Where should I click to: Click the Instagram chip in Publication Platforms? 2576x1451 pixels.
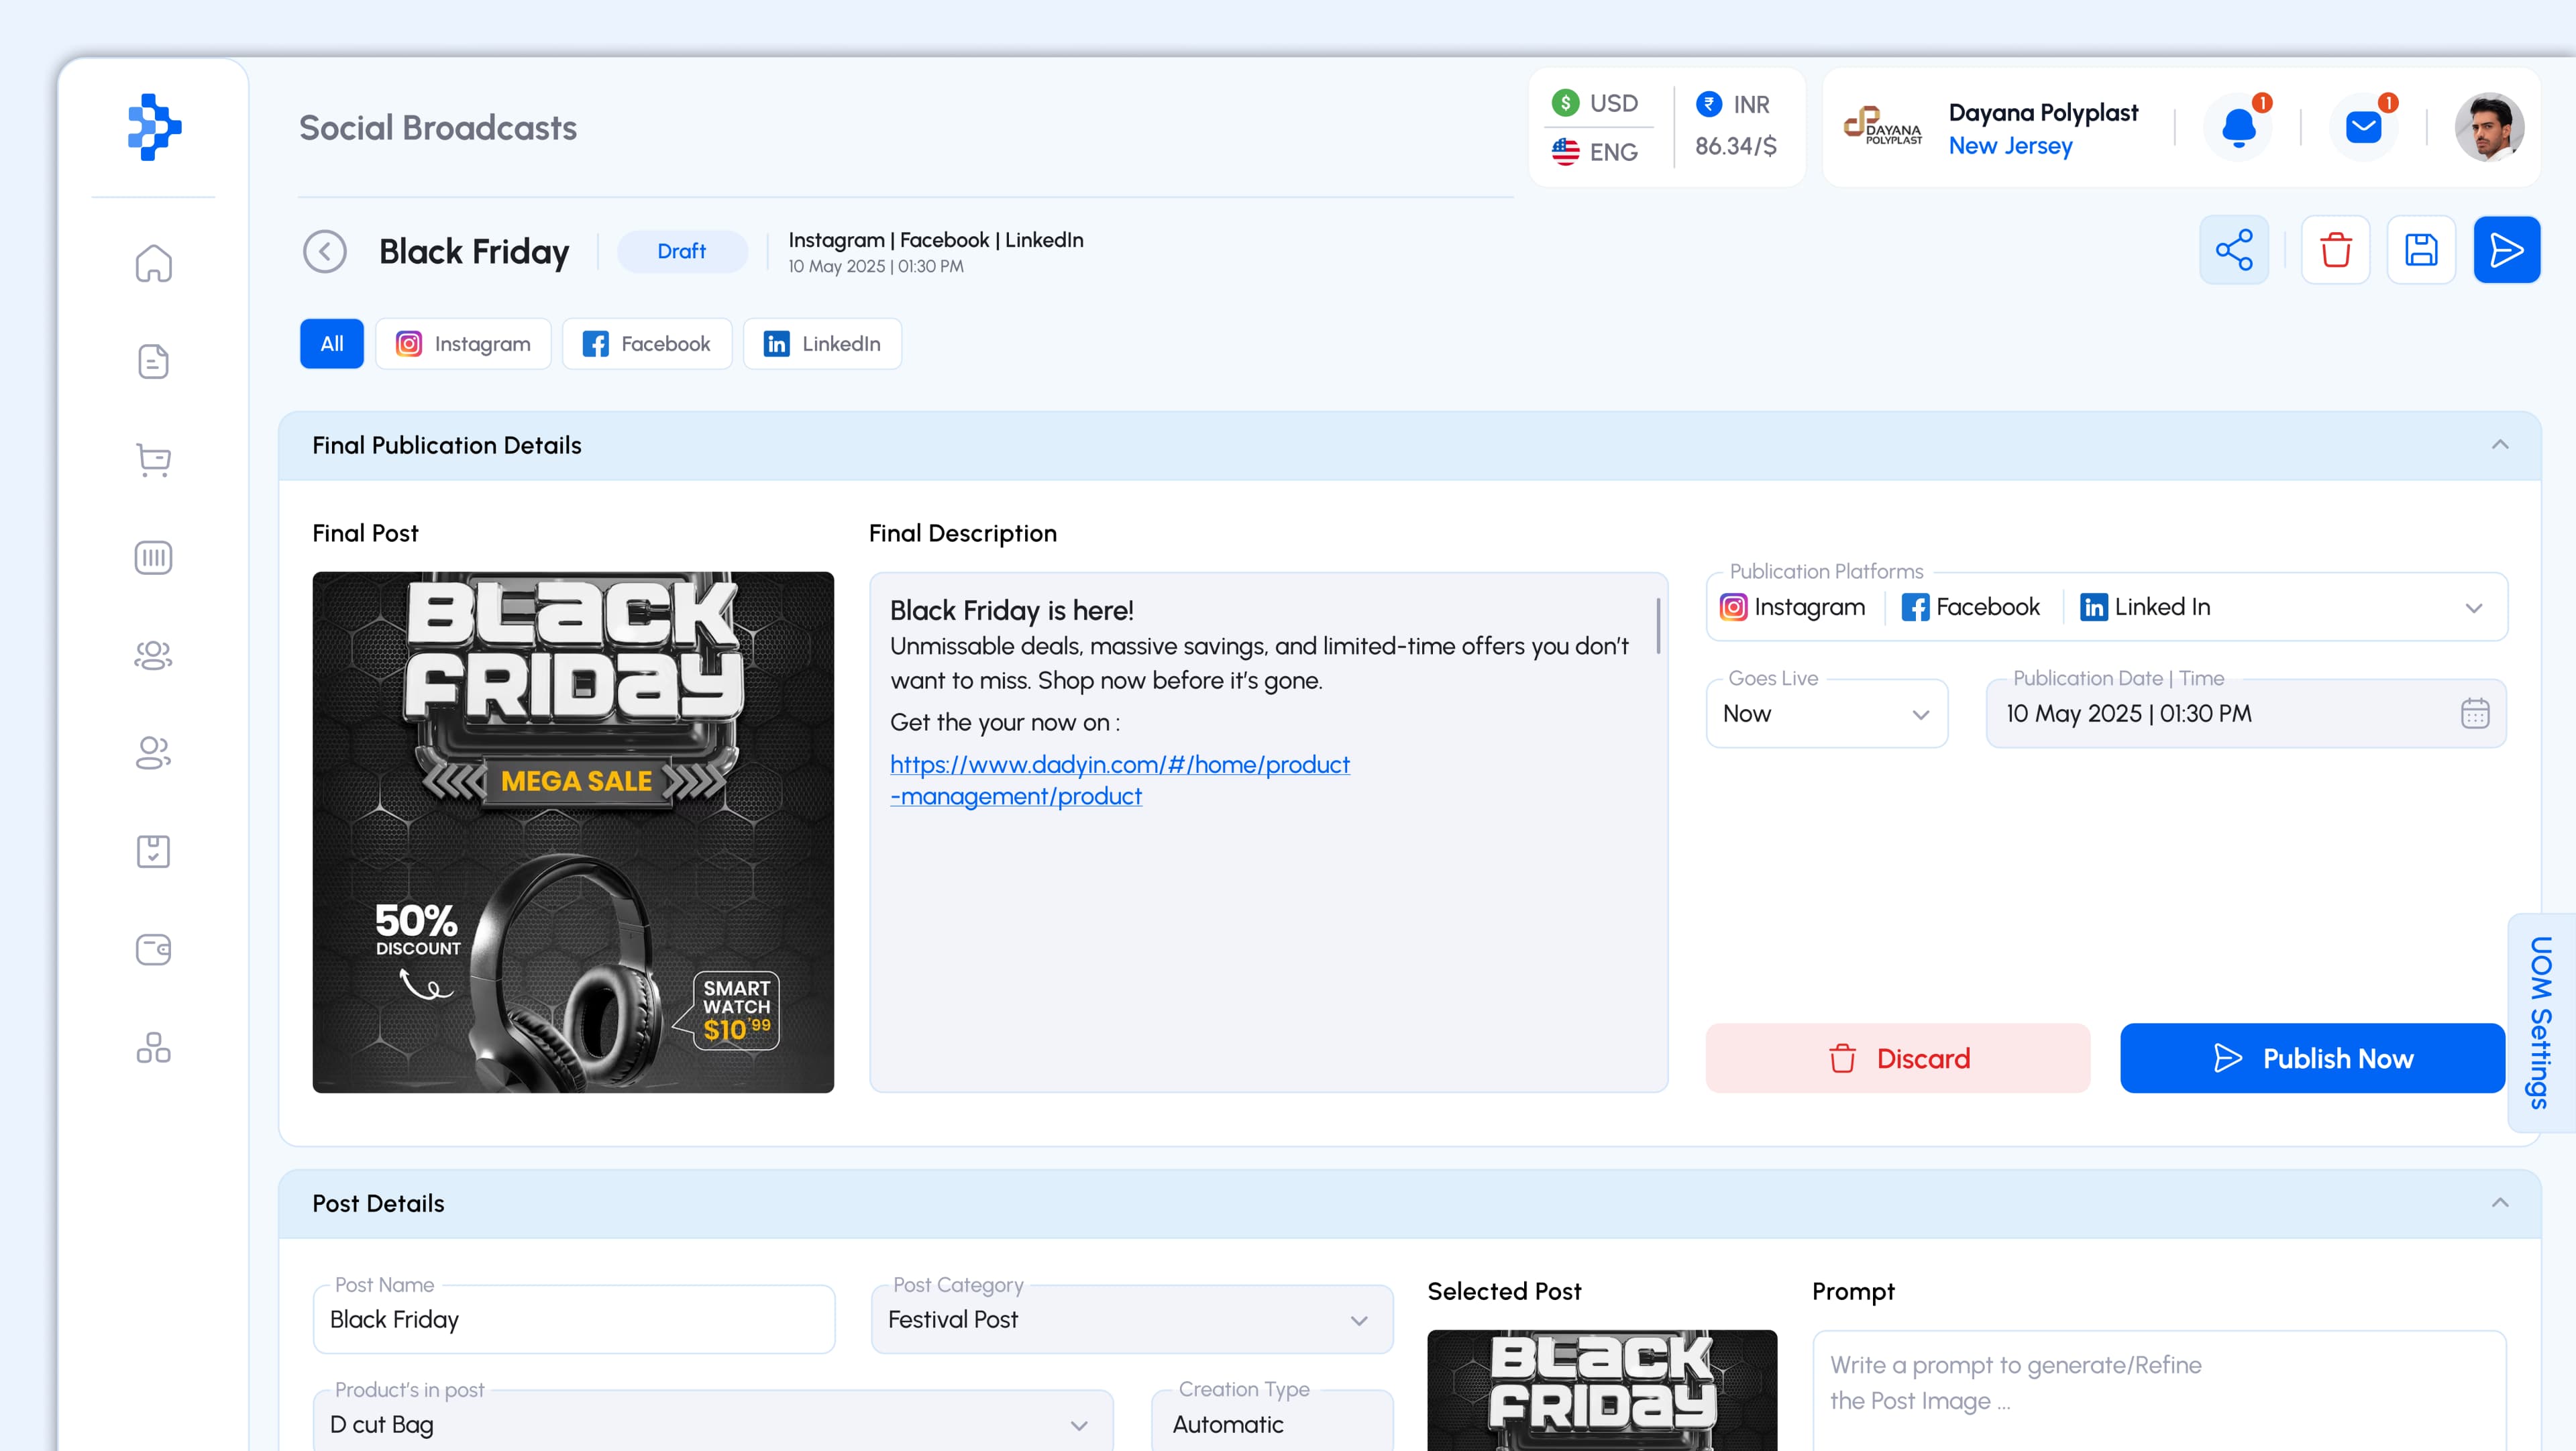(x=1793, y=607)
